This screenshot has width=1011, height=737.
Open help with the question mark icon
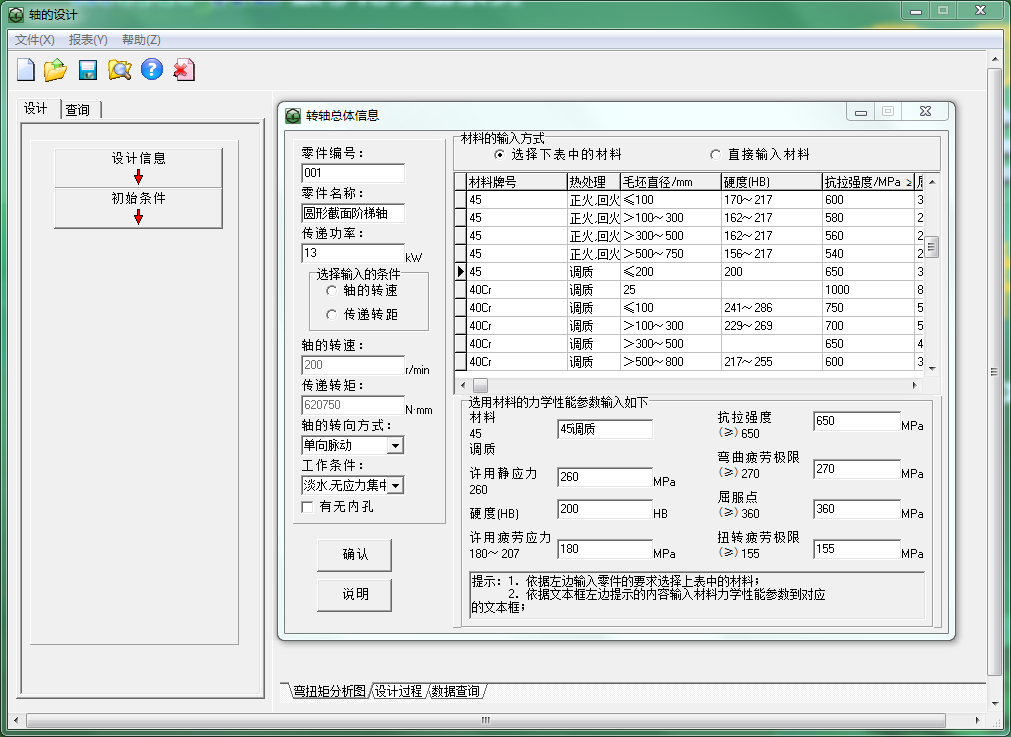(152, 69)
